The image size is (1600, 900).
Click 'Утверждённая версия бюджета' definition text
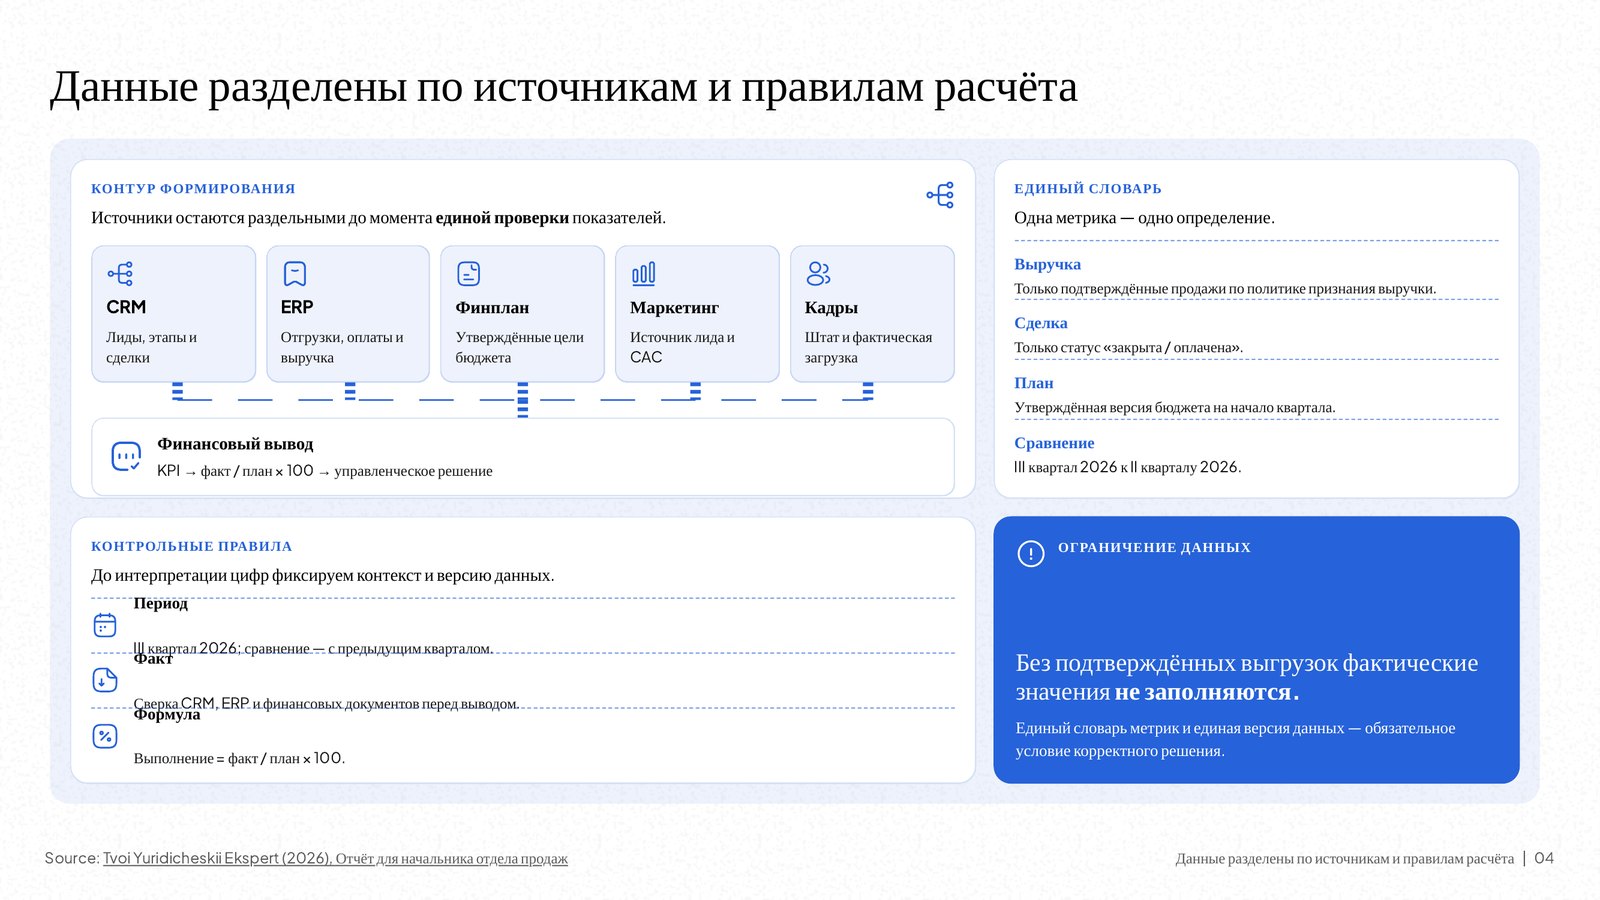click(1174, 408)
